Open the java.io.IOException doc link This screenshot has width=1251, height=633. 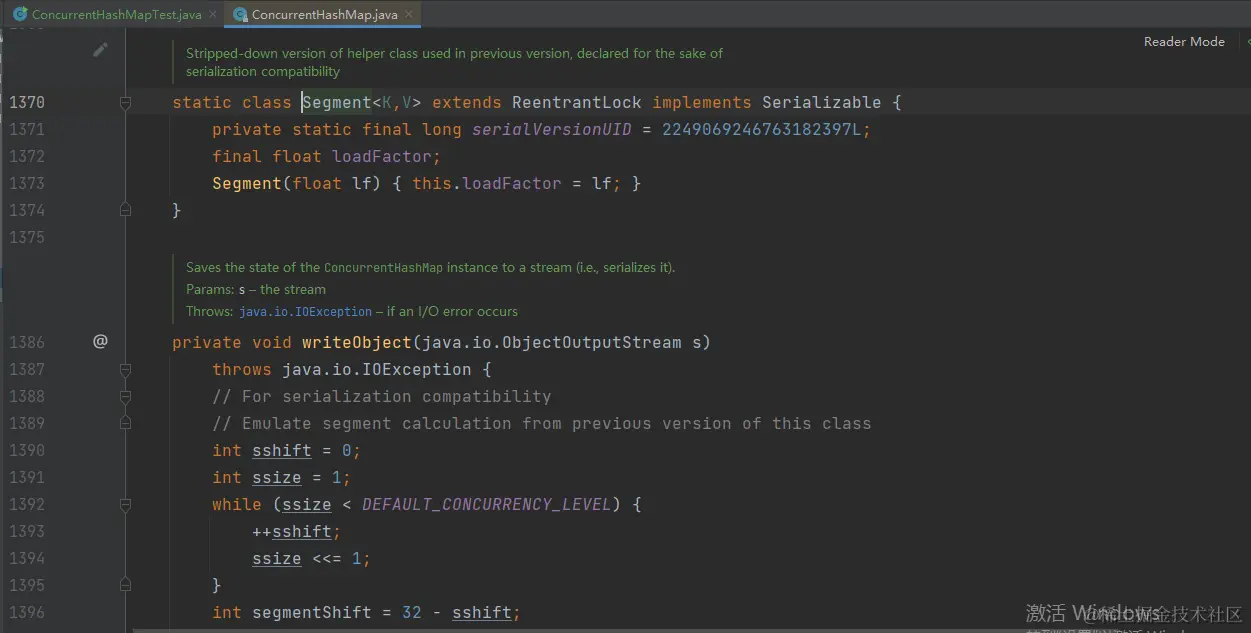[305, 311]
